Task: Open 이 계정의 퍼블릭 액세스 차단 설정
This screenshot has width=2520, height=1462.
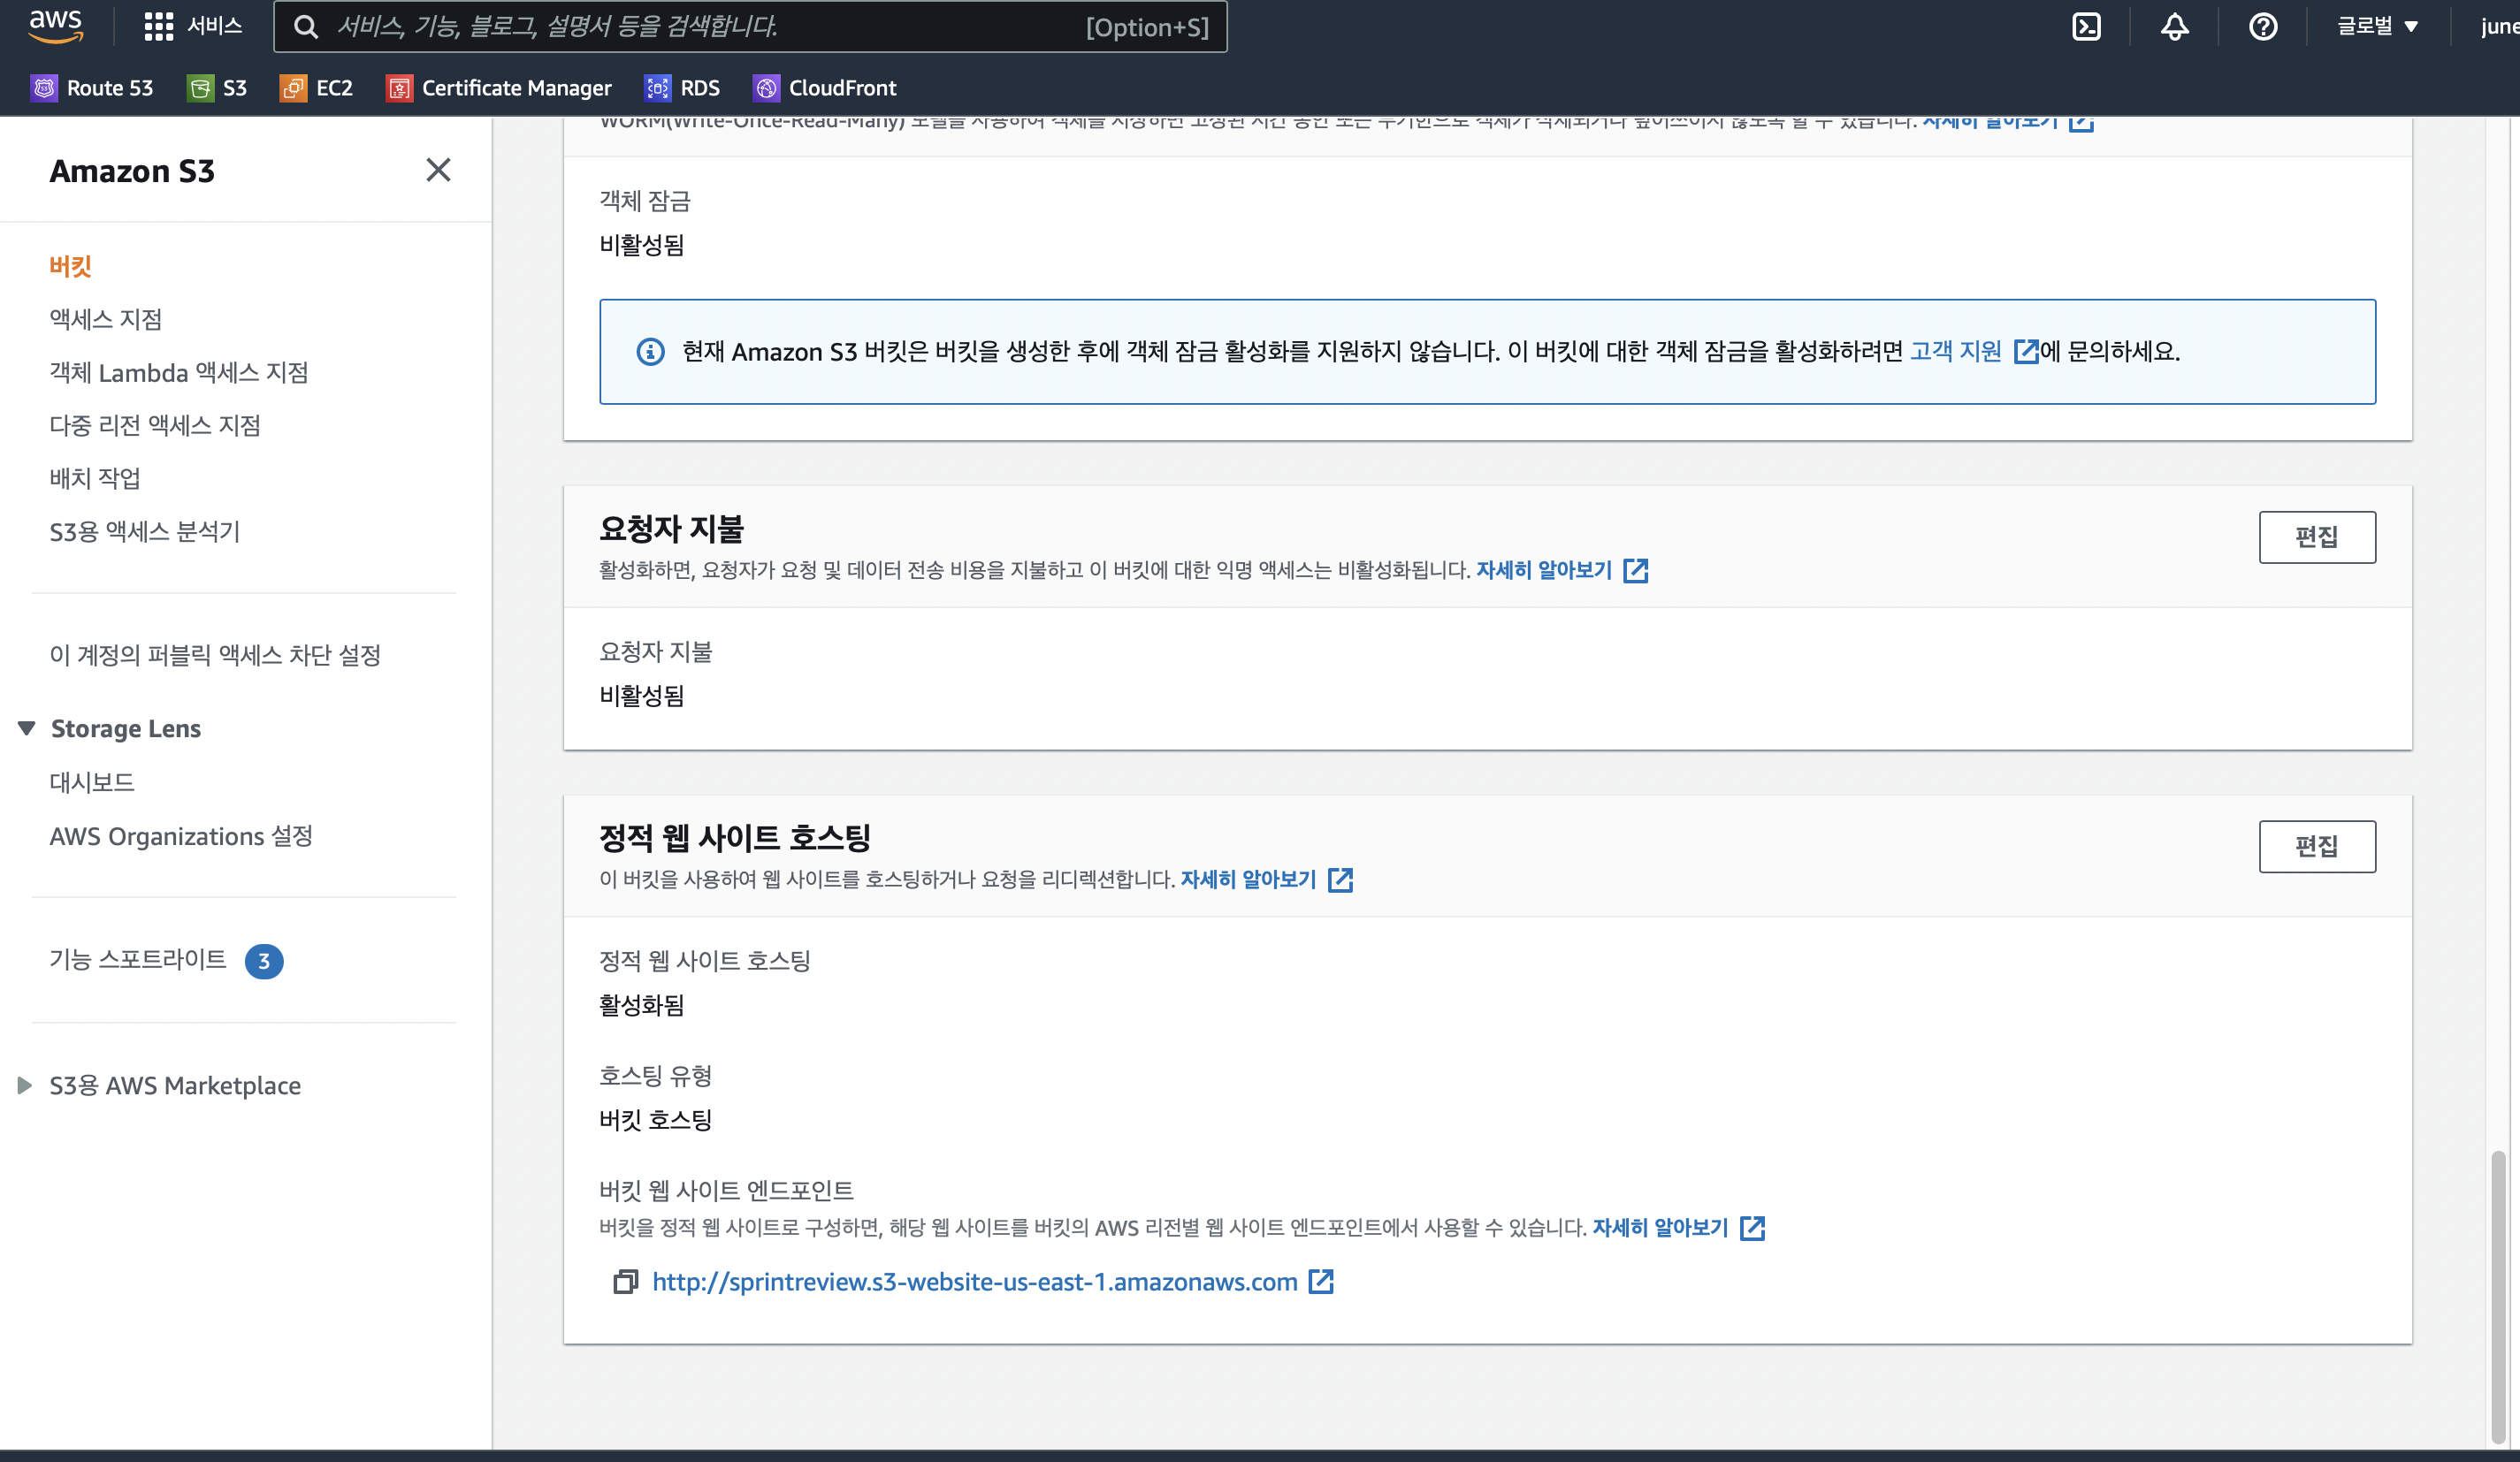Action: [x=215, y=655]
